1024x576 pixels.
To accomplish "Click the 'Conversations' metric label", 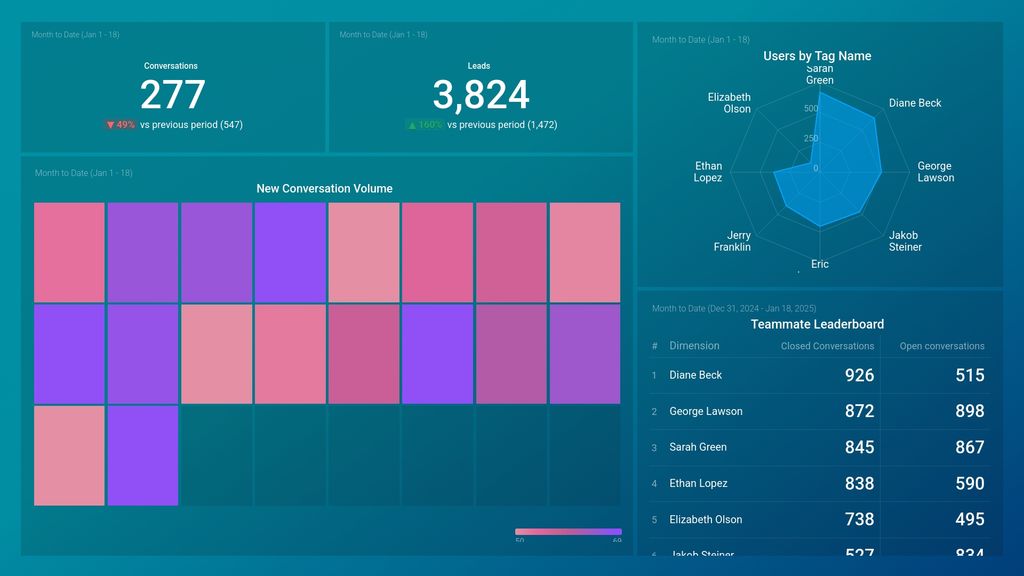I will click(171, 66).
